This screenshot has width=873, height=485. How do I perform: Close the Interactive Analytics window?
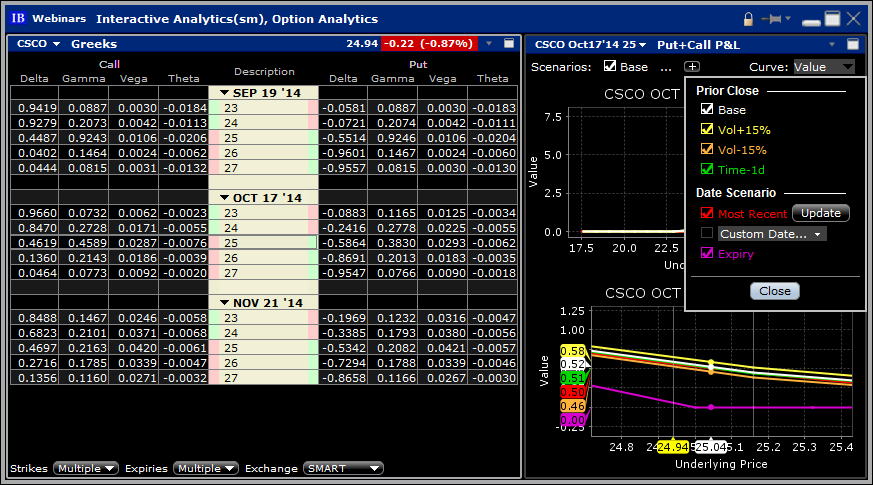[853, 19]
